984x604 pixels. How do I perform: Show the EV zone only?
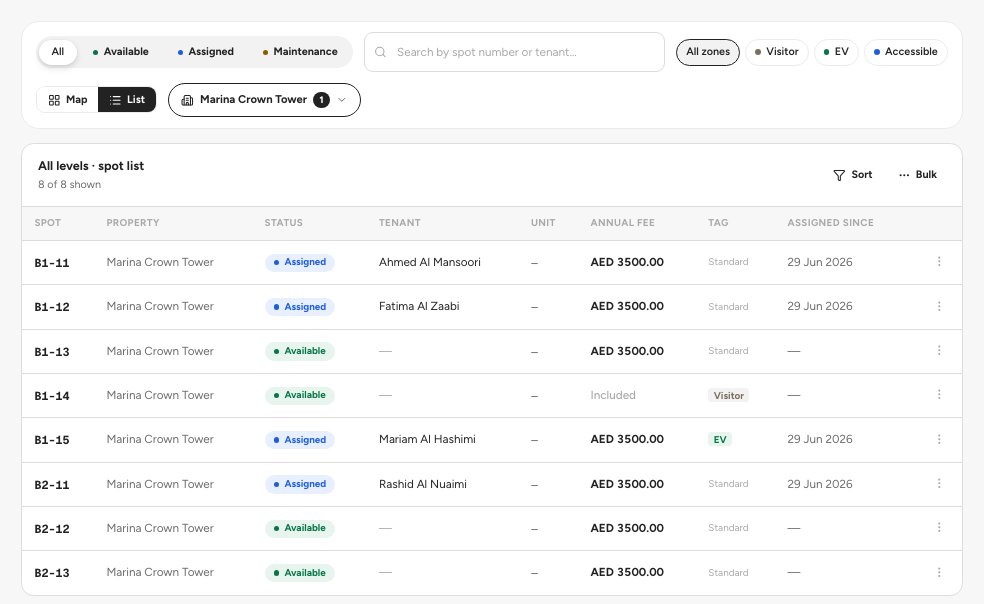[x=836, y=51]
